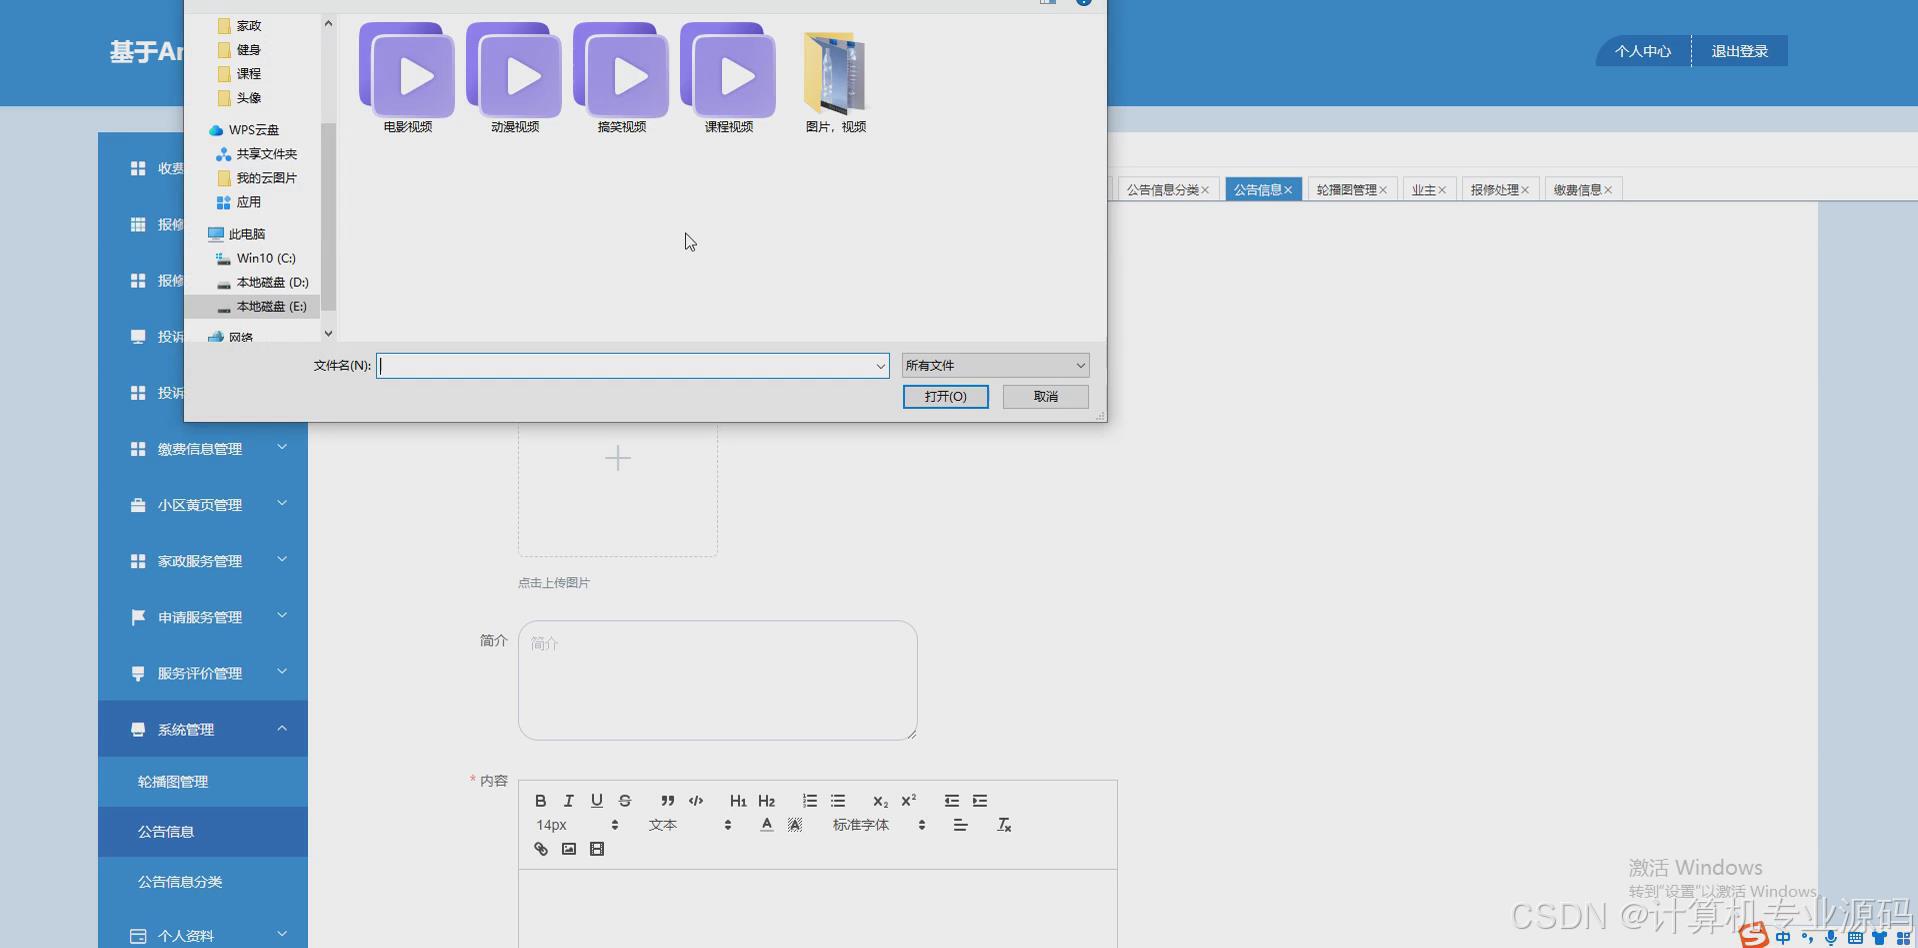Toggle italic formatting in the content editor
This screenshot has height=948, width=1918.
568,801
